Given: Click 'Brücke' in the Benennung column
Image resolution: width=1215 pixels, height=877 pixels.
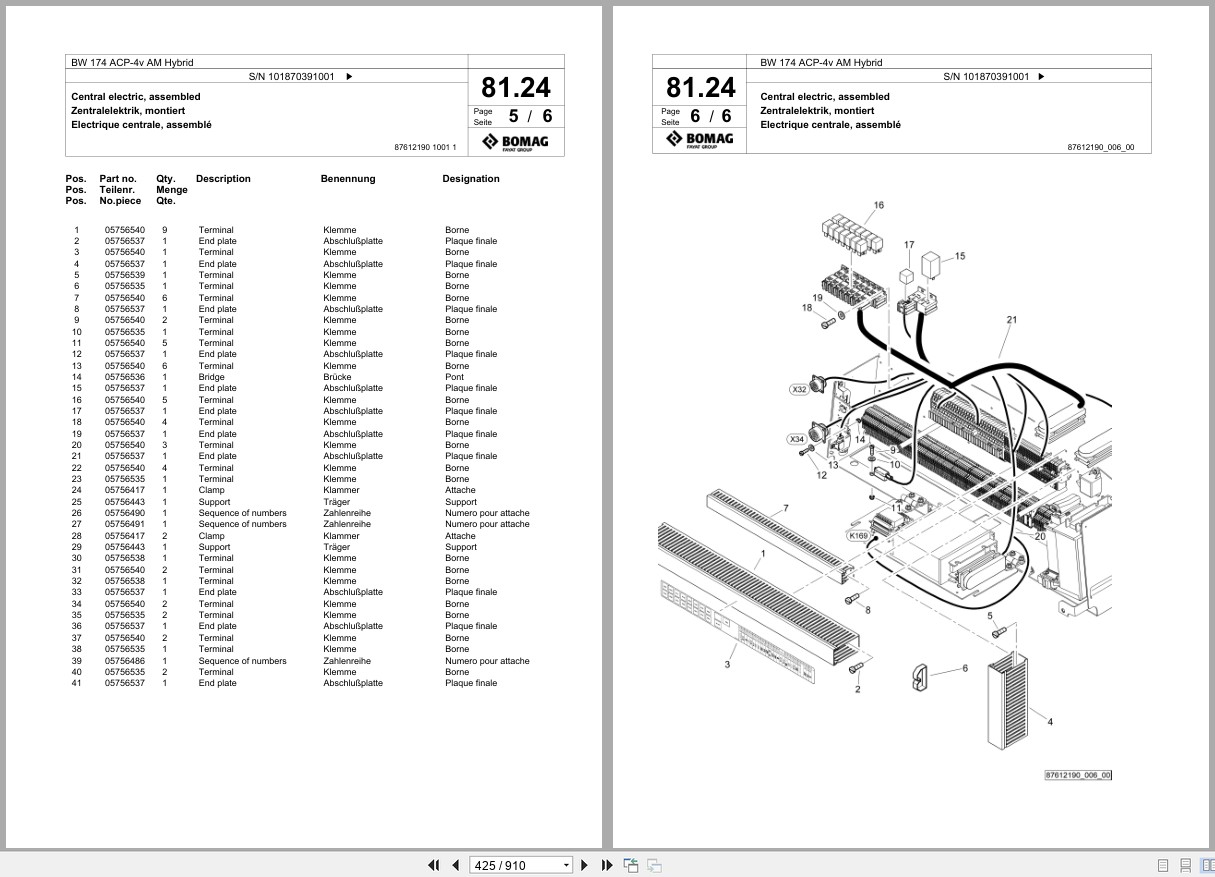Looking at the screenshot, I should tap(338, 377).
